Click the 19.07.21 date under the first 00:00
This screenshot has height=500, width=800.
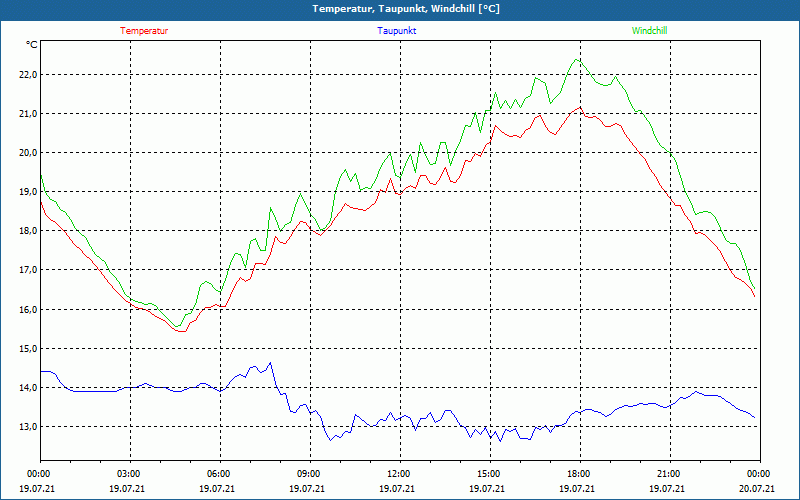[x=37, y=489]
